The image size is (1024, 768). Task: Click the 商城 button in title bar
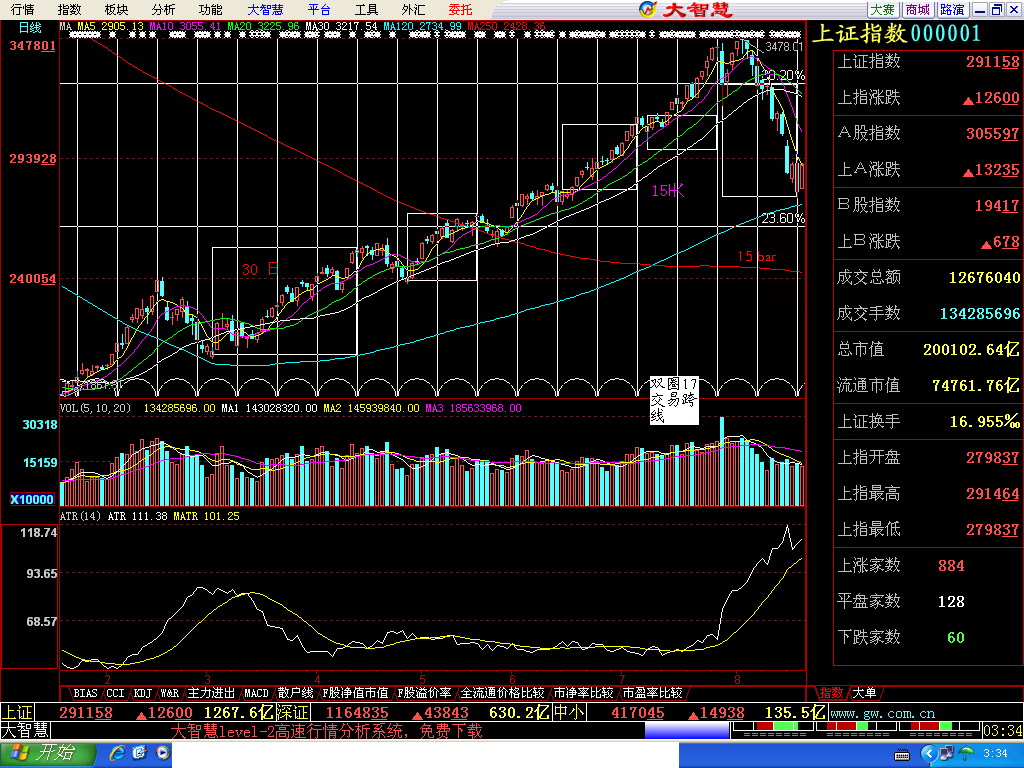(x=918, y=9)
